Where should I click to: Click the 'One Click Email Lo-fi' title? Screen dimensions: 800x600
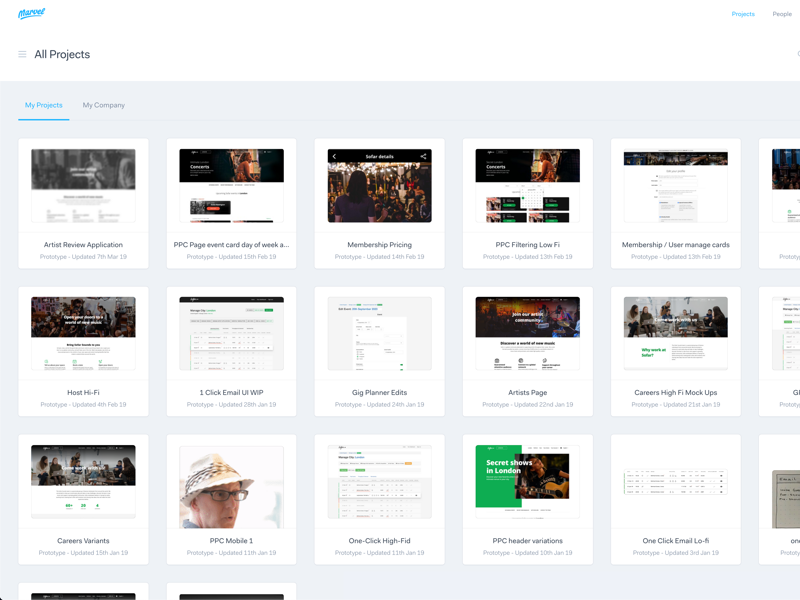(x=676, y=541)
